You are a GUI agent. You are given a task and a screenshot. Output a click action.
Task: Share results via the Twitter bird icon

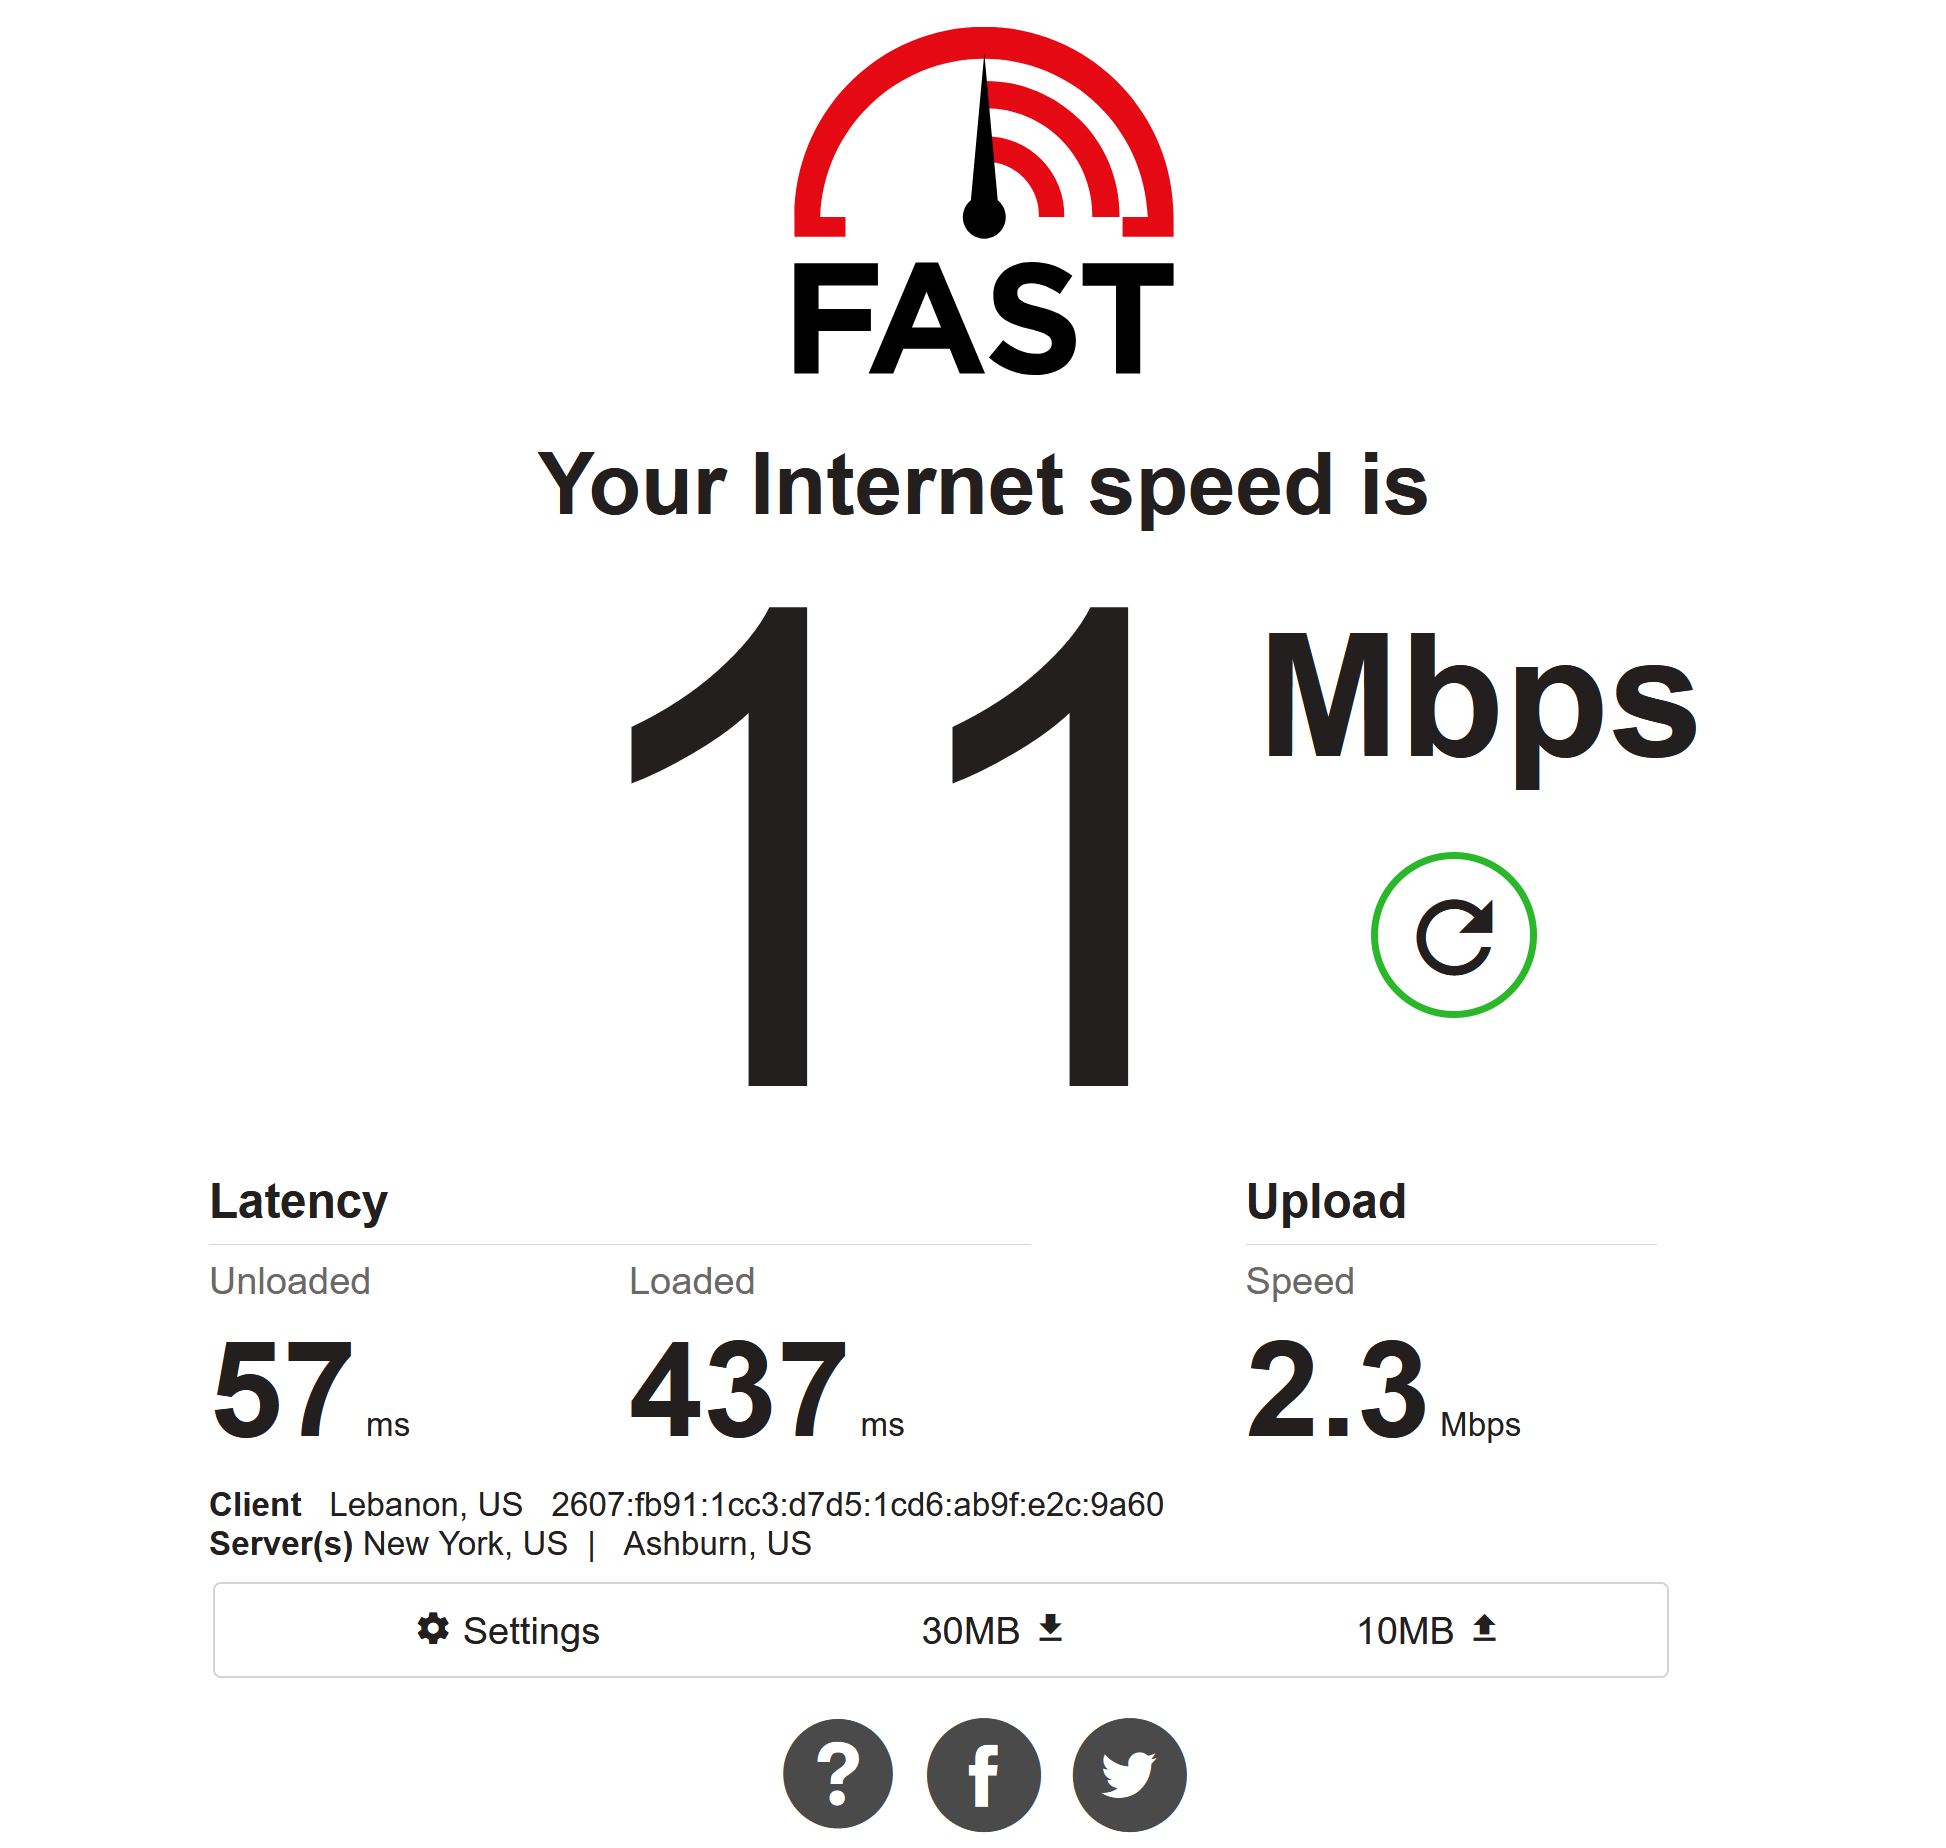[1130, 1774]
